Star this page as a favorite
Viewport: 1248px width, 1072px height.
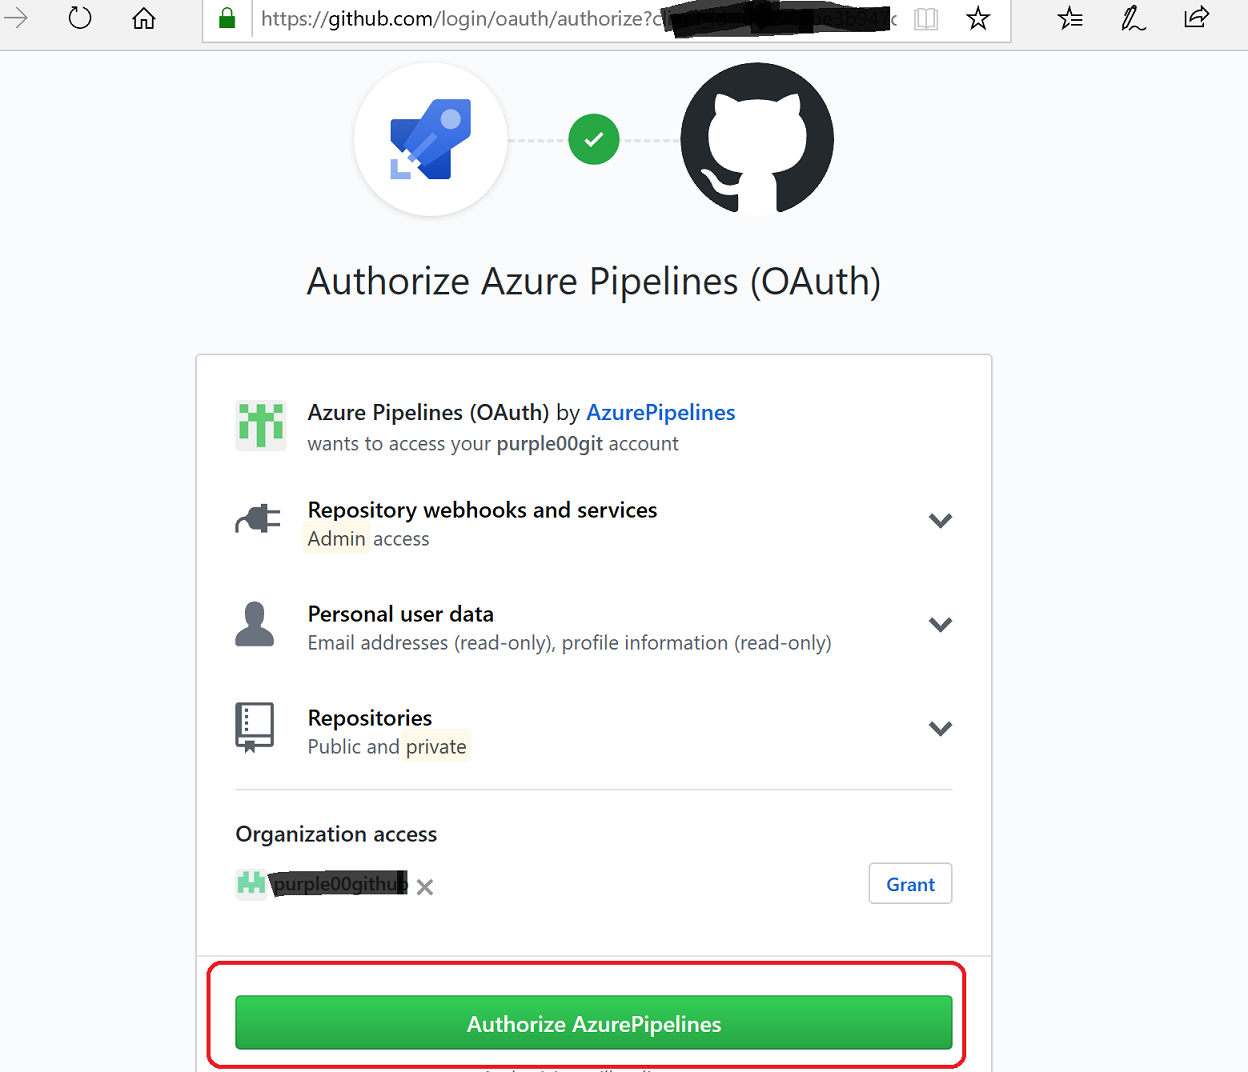point(977,19)
